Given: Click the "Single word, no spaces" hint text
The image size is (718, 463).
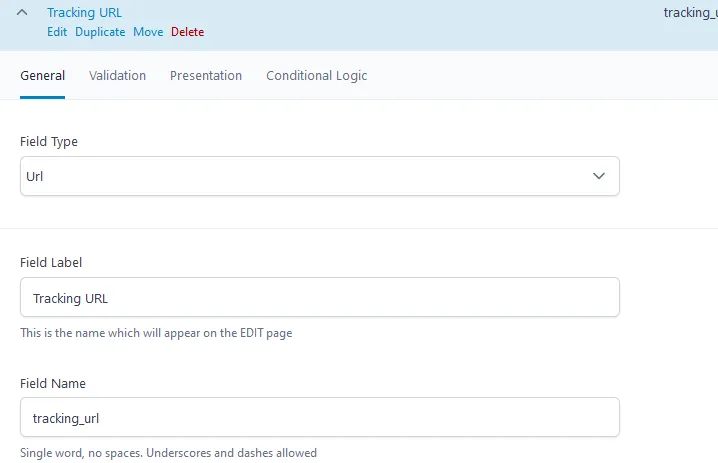Looking at the screenshot, I should (168, 453).
